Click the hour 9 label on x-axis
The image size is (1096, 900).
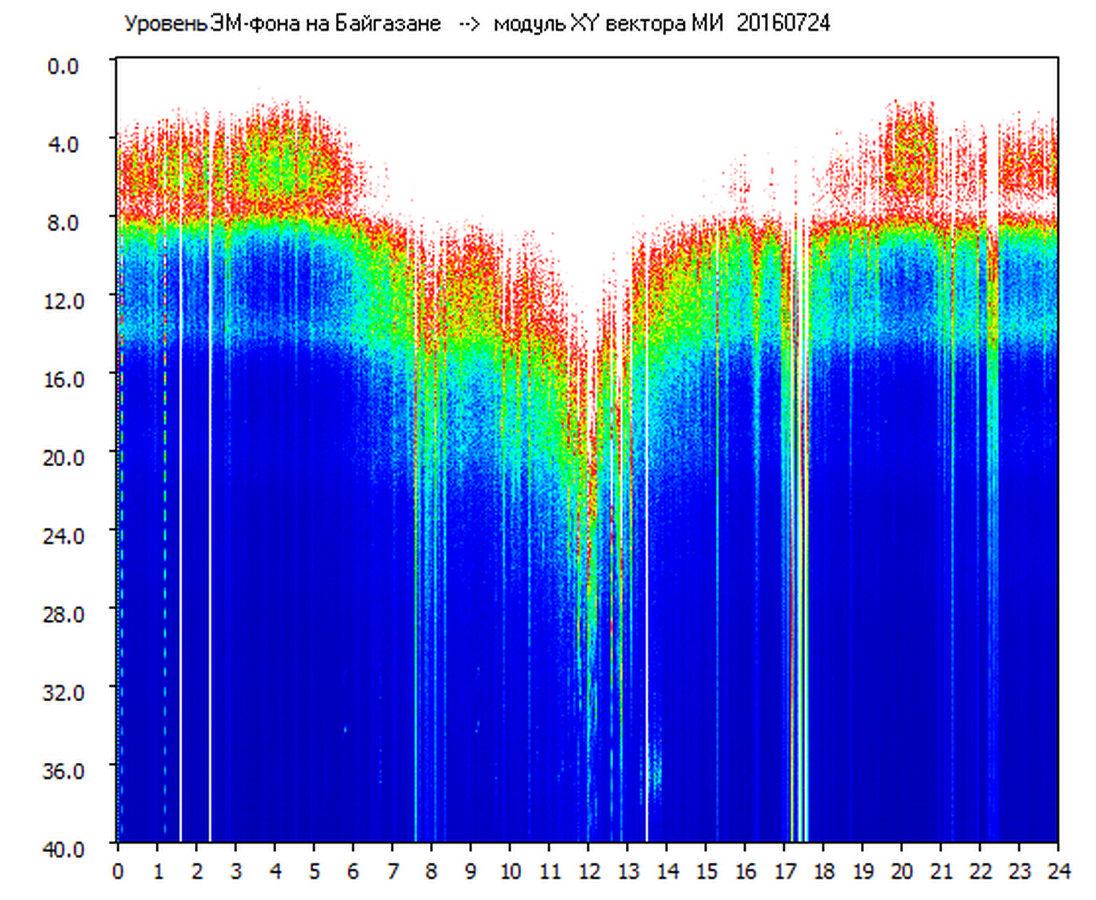[x=471, y=870]
